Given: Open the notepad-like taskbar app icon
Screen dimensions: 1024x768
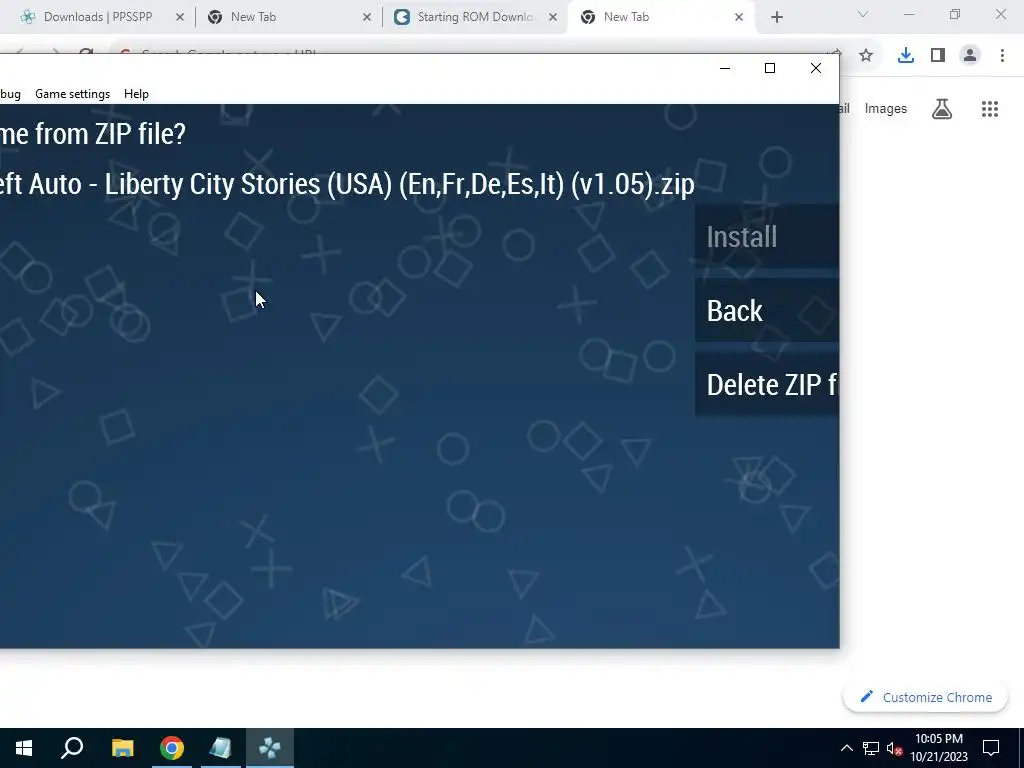Looking at the screenshot, I should [221, 748].
